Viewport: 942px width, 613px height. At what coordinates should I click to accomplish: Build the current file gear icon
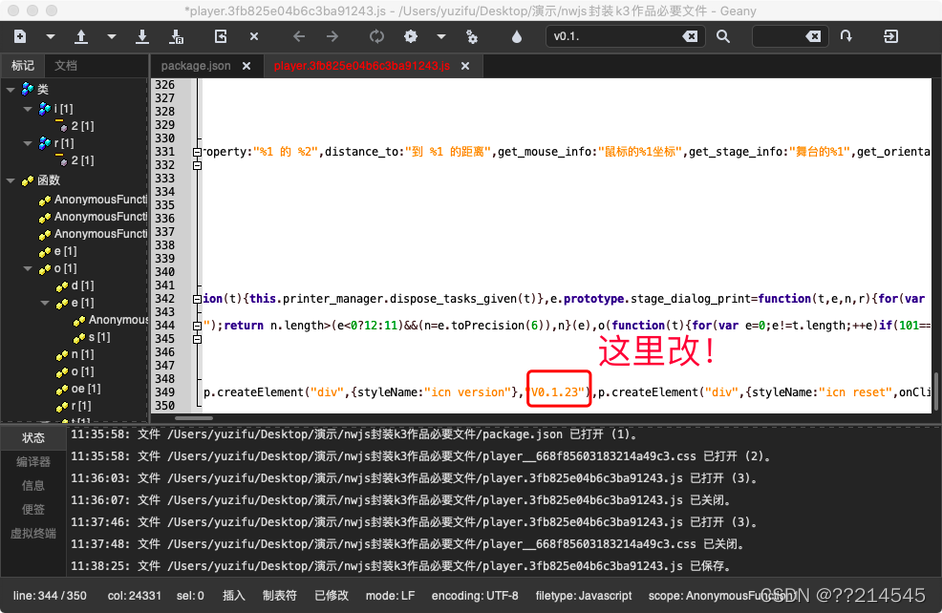pos(410,37)
